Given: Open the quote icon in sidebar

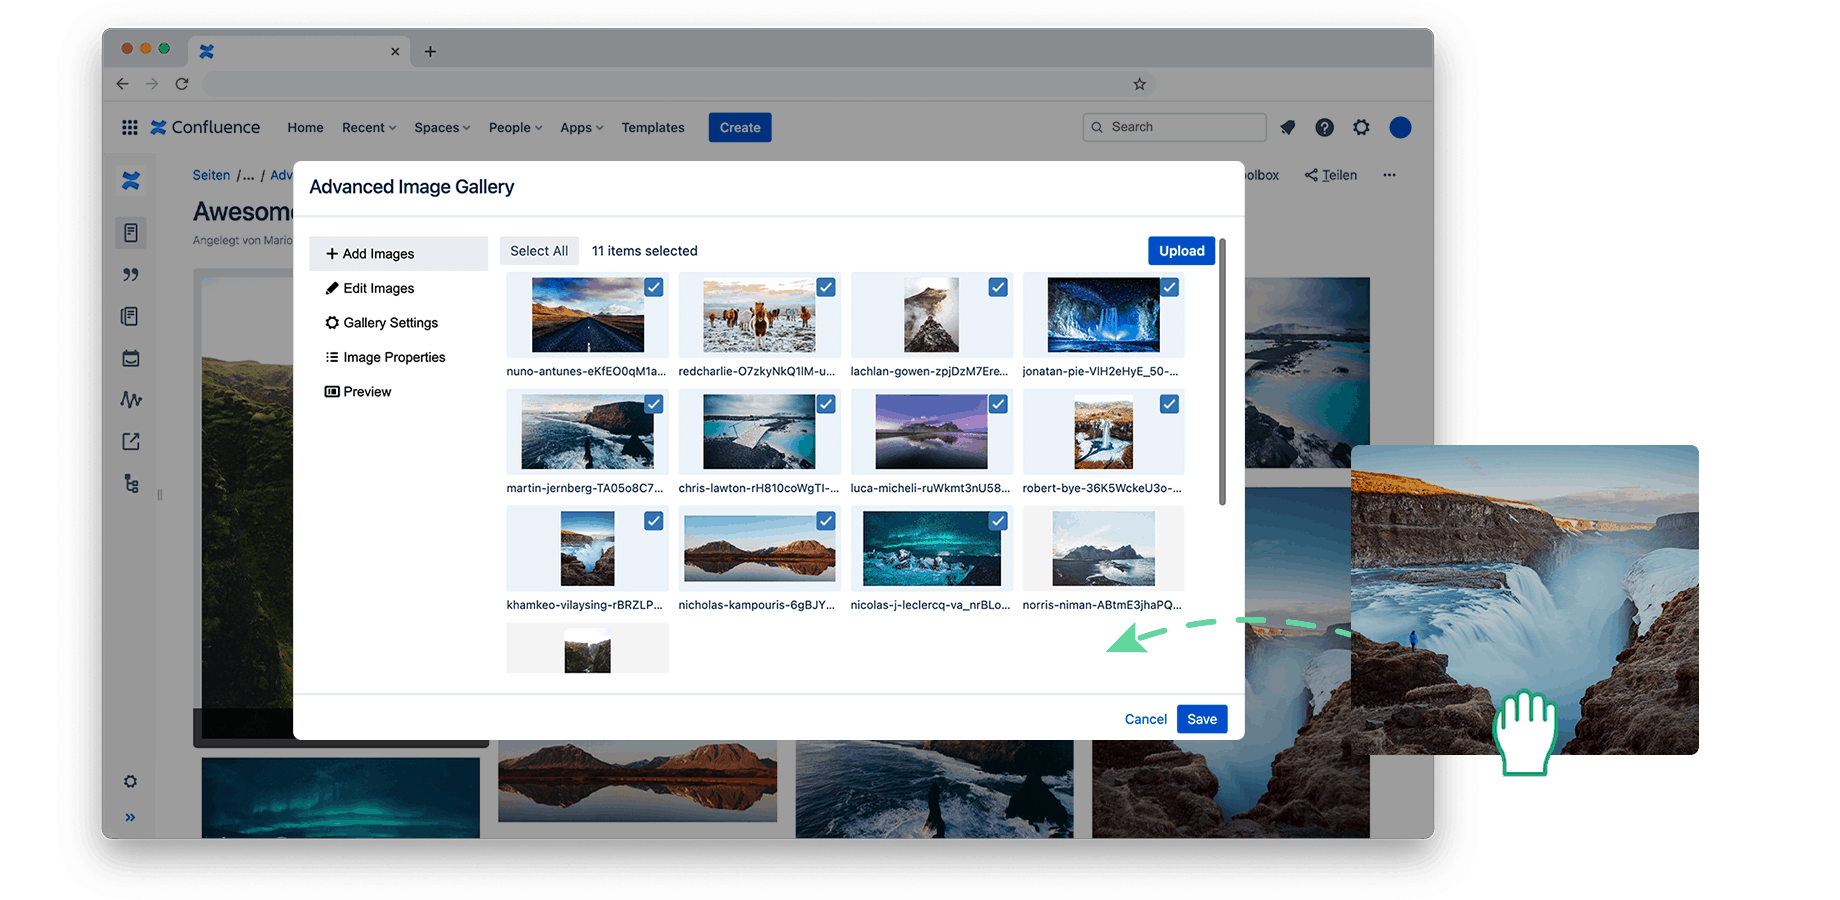Looking at the screenshot, I should click(x=131, y=275).
